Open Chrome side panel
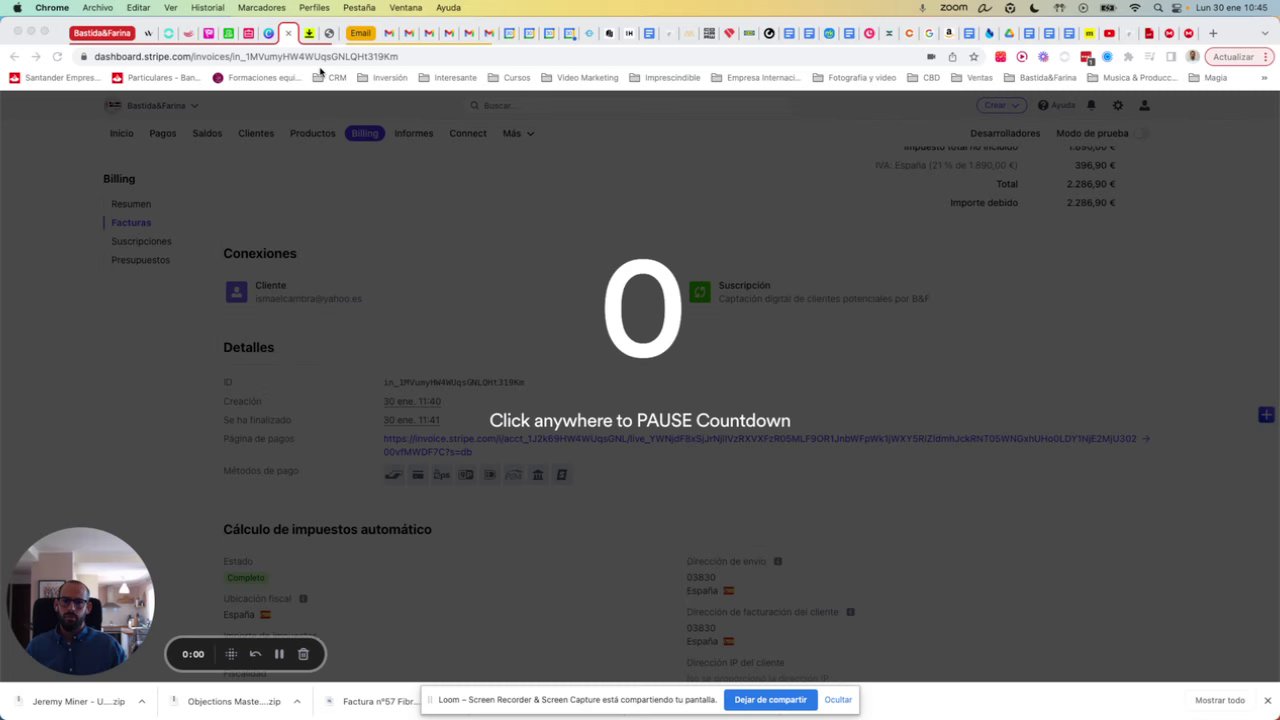The image size is (1280, 720). 1171,57
